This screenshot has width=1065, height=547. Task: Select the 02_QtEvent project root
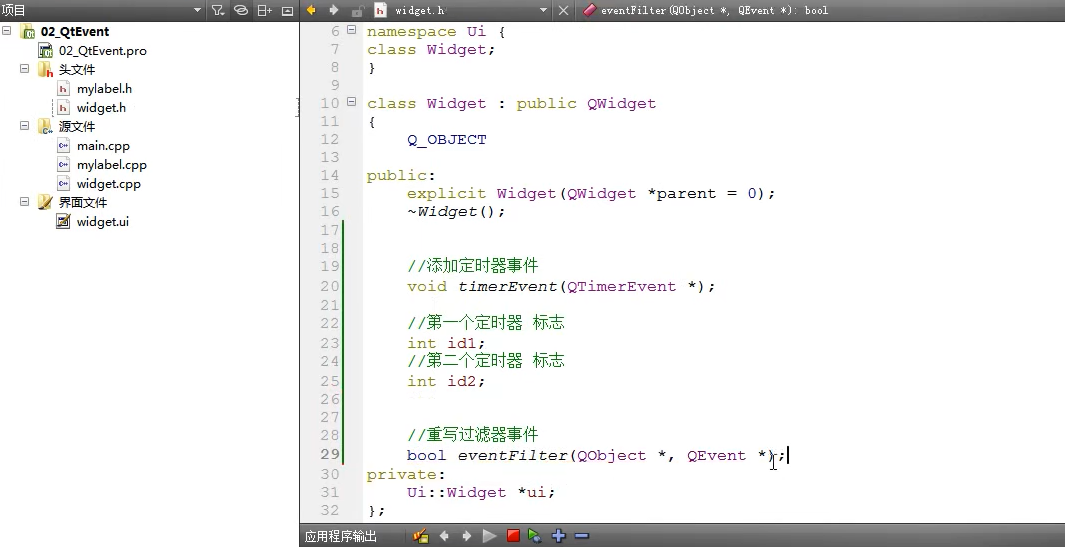point(75,31)
